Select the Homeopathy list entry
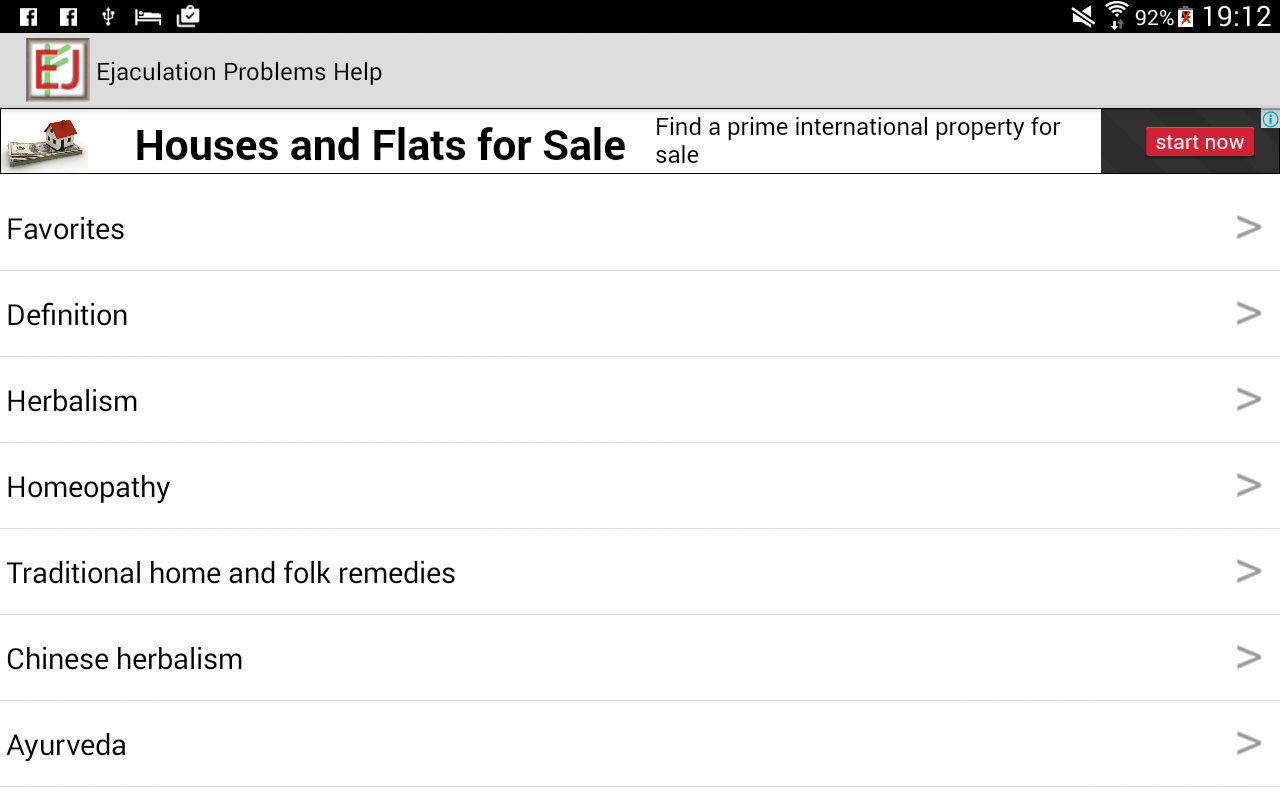This screenshot has width=1280, height=800. pos(89,487)
